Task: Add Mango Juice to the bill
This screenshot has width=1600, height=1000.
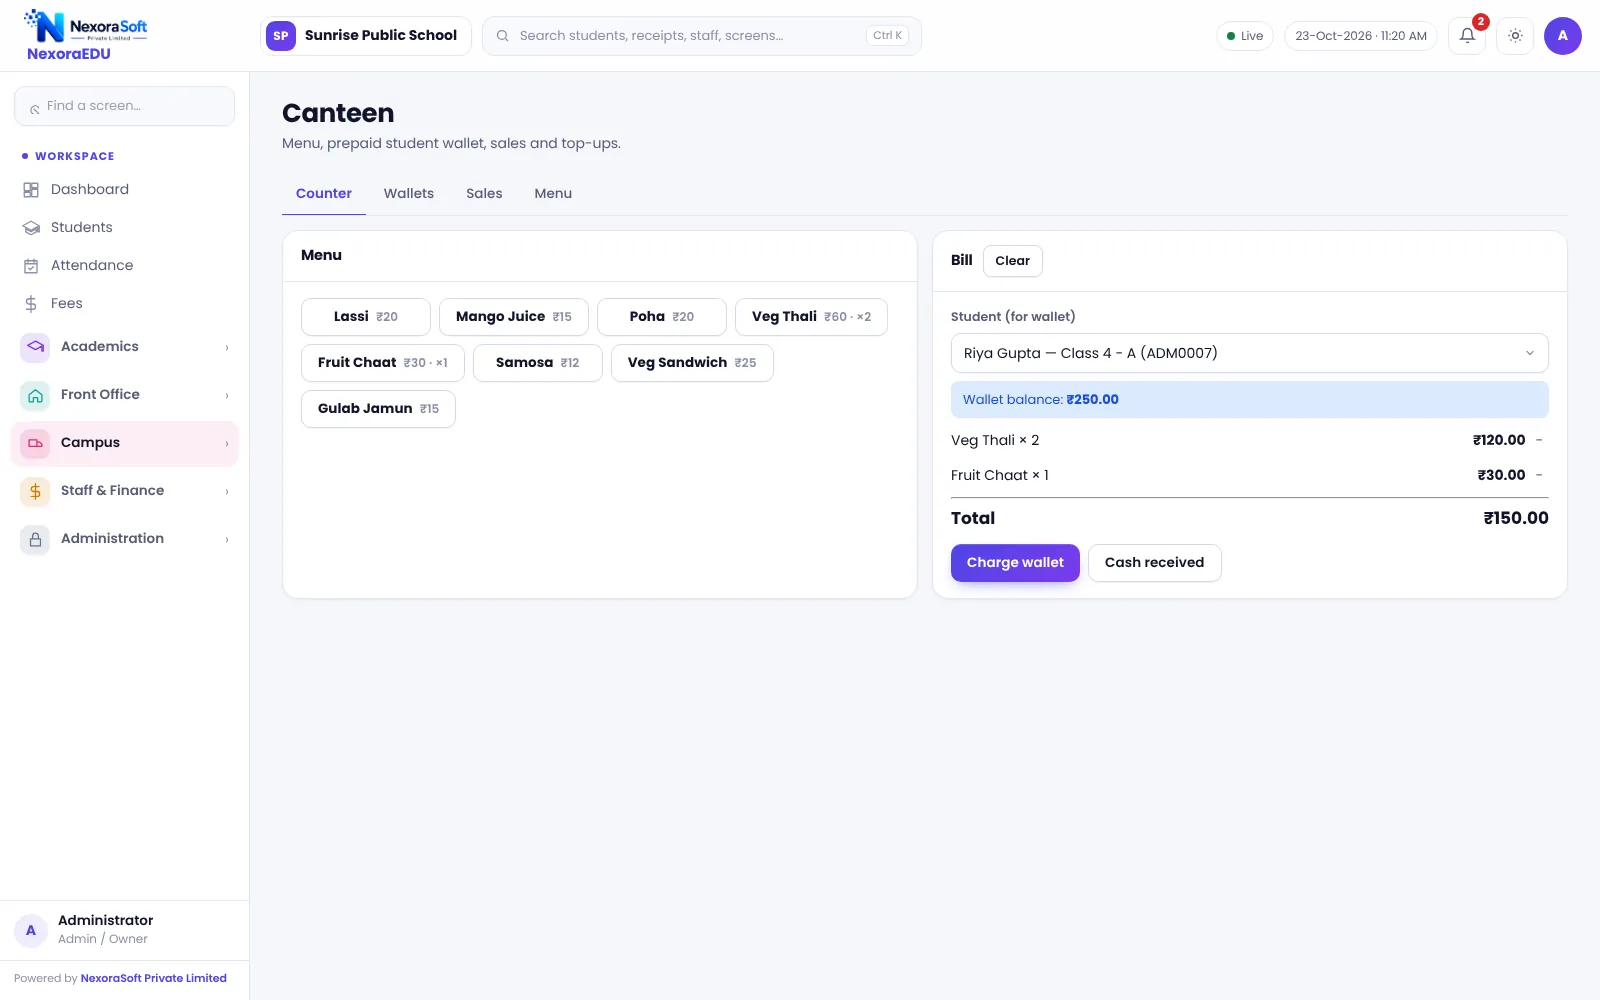Action: point(514,317)
